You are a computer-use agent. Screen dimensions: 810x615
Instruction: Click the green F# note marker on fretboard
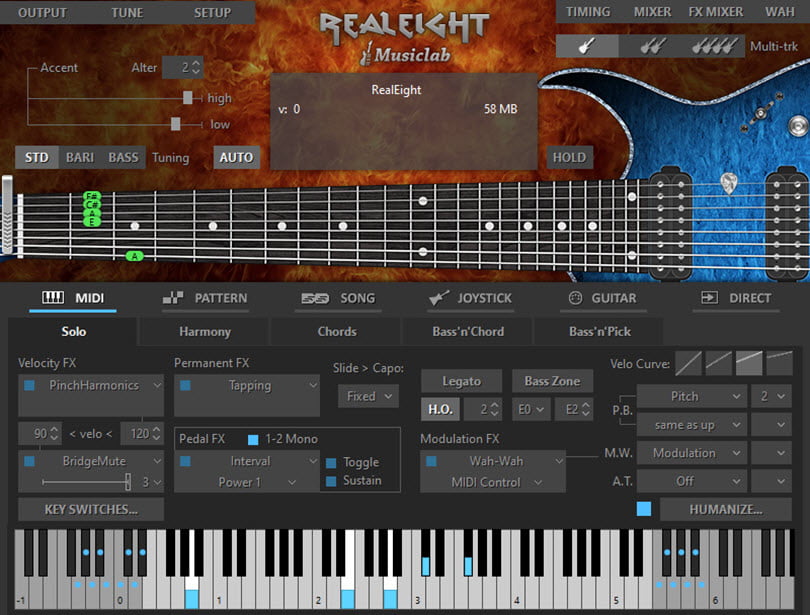point(92,196)
